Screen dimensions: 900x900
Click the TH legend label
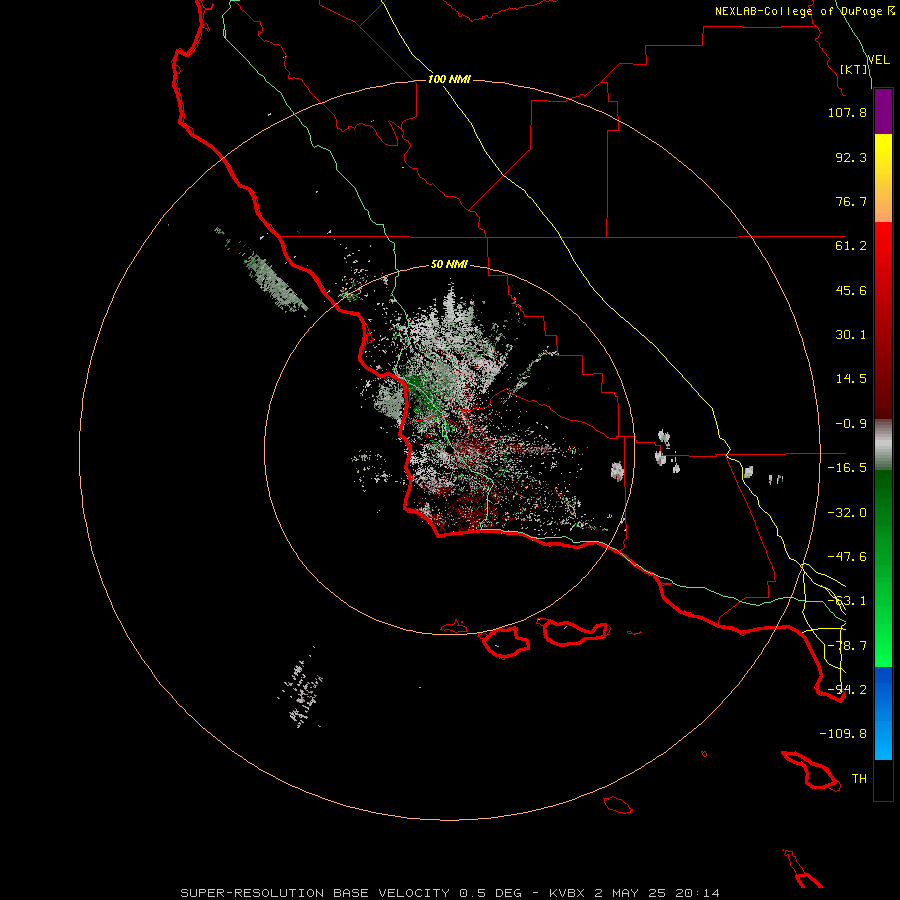pyautogui.click(x=859, y=779)
